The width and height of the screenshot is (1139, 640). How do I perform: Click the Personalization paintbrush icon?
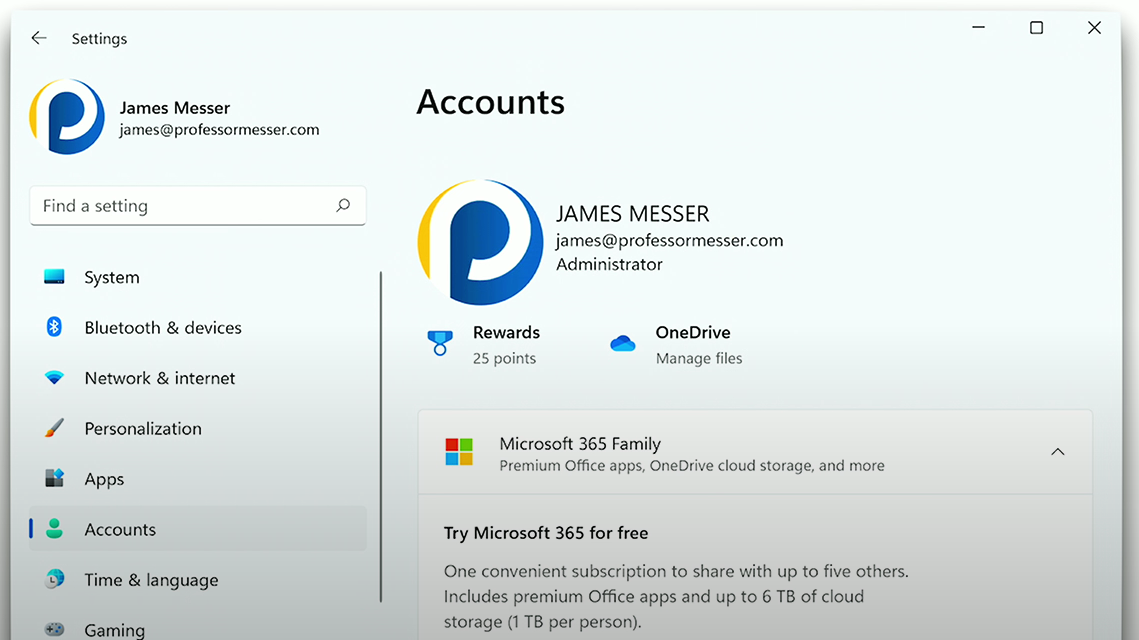pyautogui.click(x=54, y=428)
